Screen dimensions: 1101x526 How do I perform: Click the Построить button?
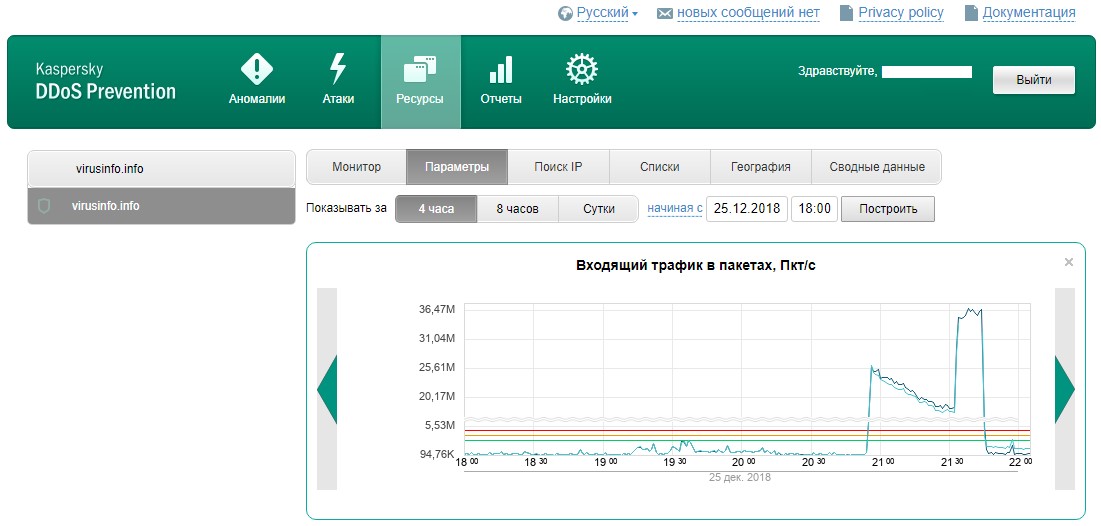(888, 209)
